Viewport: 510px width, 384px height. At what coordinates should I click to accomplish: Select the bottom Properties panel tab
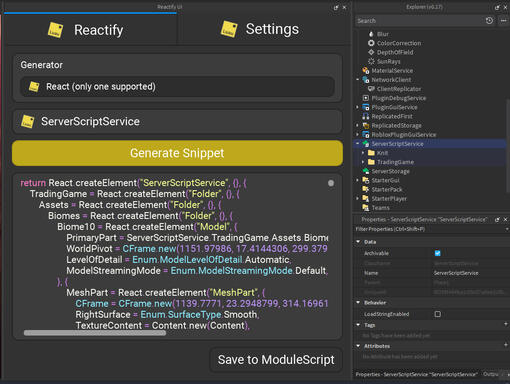coord(417,374)
